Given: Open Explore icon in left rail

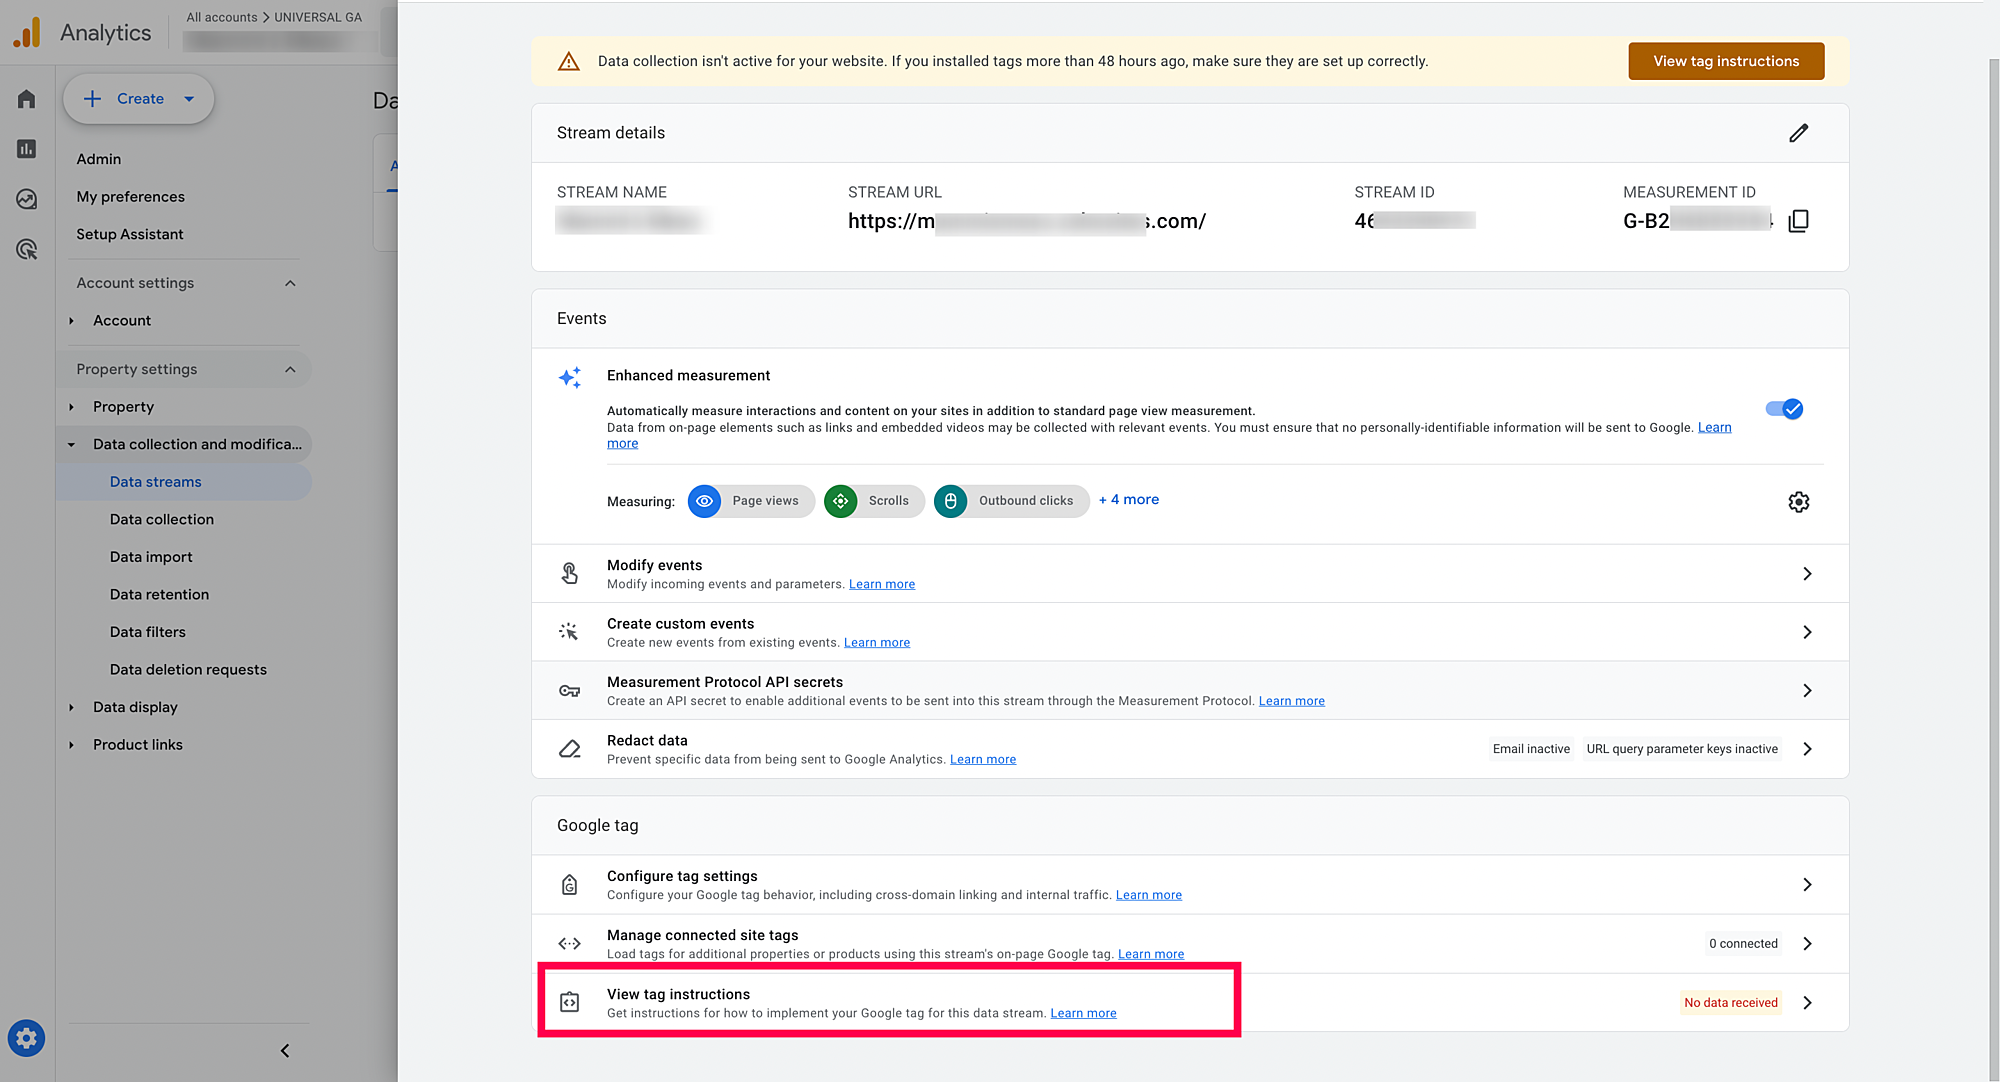Looking at the screenshot, I should [27, 199].
